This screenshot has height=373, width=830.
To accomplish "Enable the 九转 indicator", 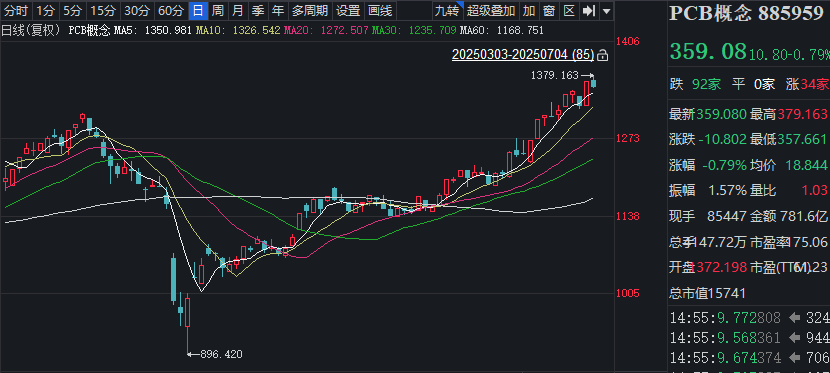I will point(447,11).
